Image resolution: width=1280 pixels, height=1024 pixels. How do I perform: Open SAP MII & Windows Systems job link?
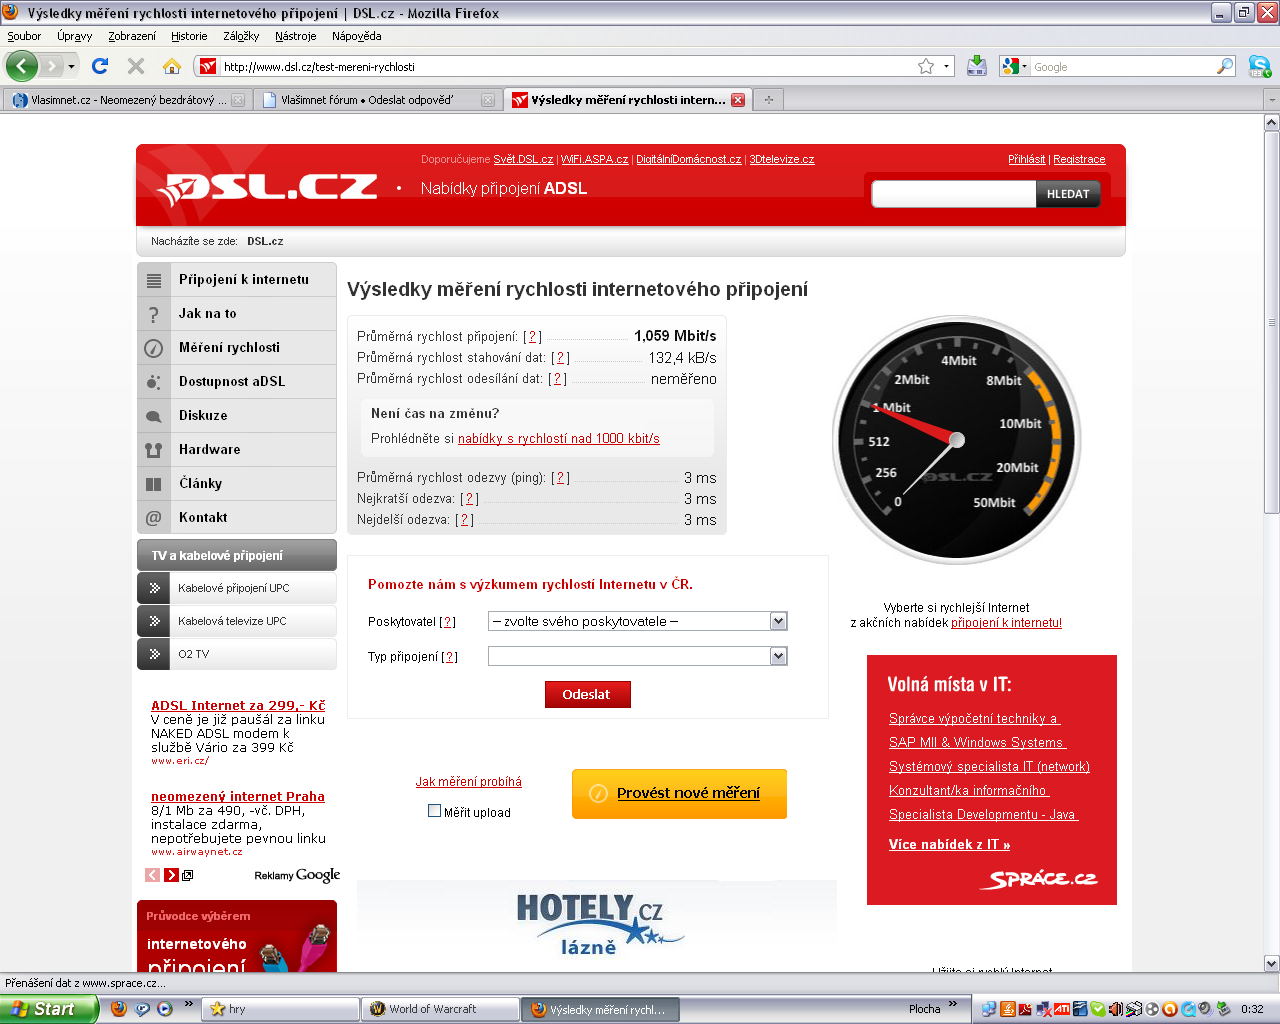pyautogui.click(x=977, y=743)
